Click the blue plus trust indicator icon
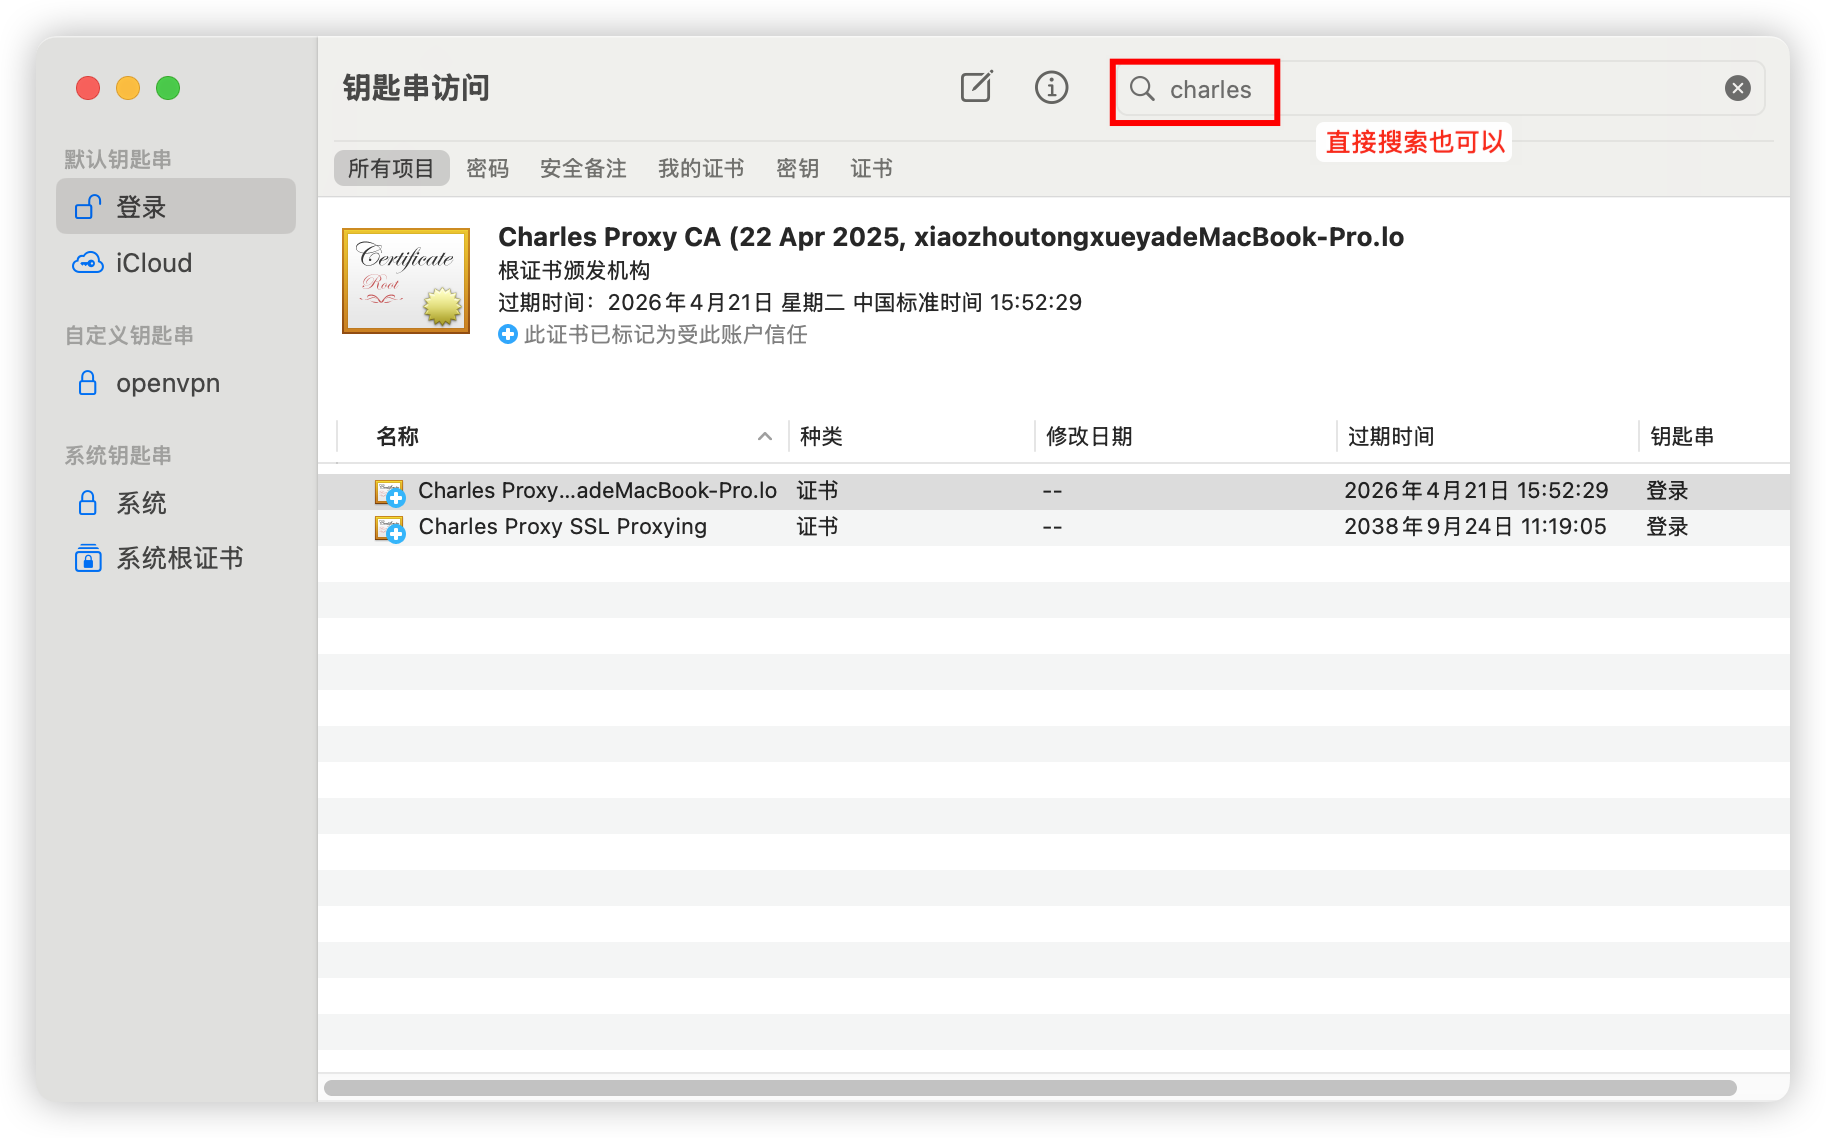The width and height of the screenshot is (1826, 1138). pyautogui.click(x=508, y=334)
